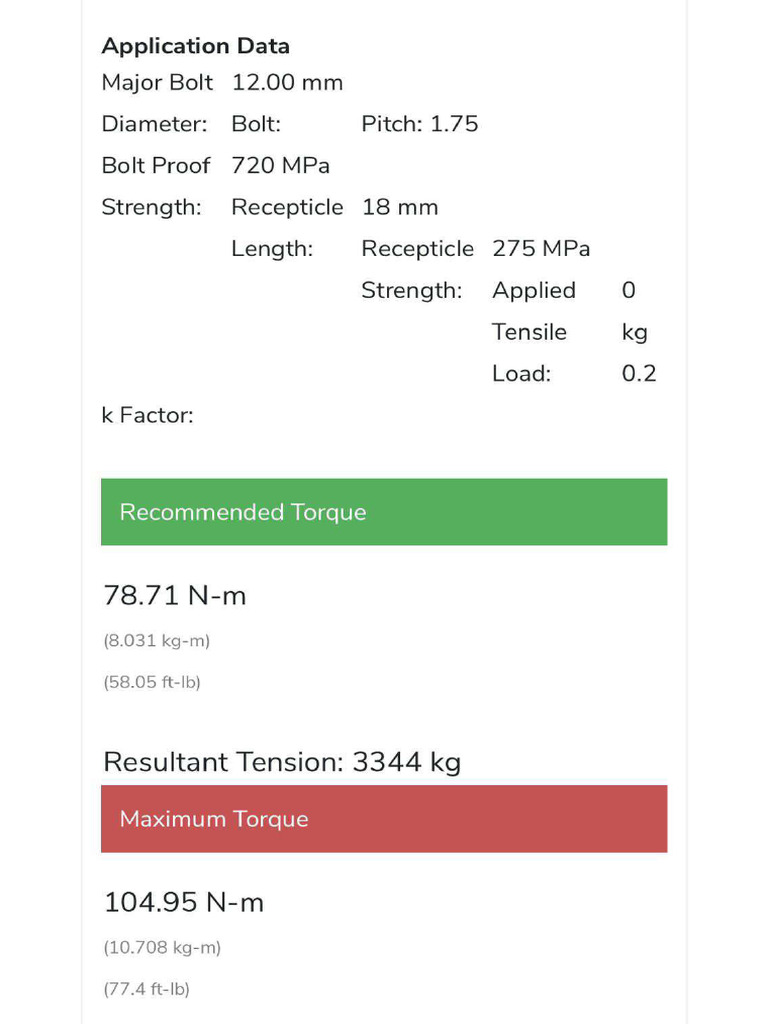Click the 0.2 k factor value
This screenshot has height=1024, width=768.
click(x=639, y=374)
